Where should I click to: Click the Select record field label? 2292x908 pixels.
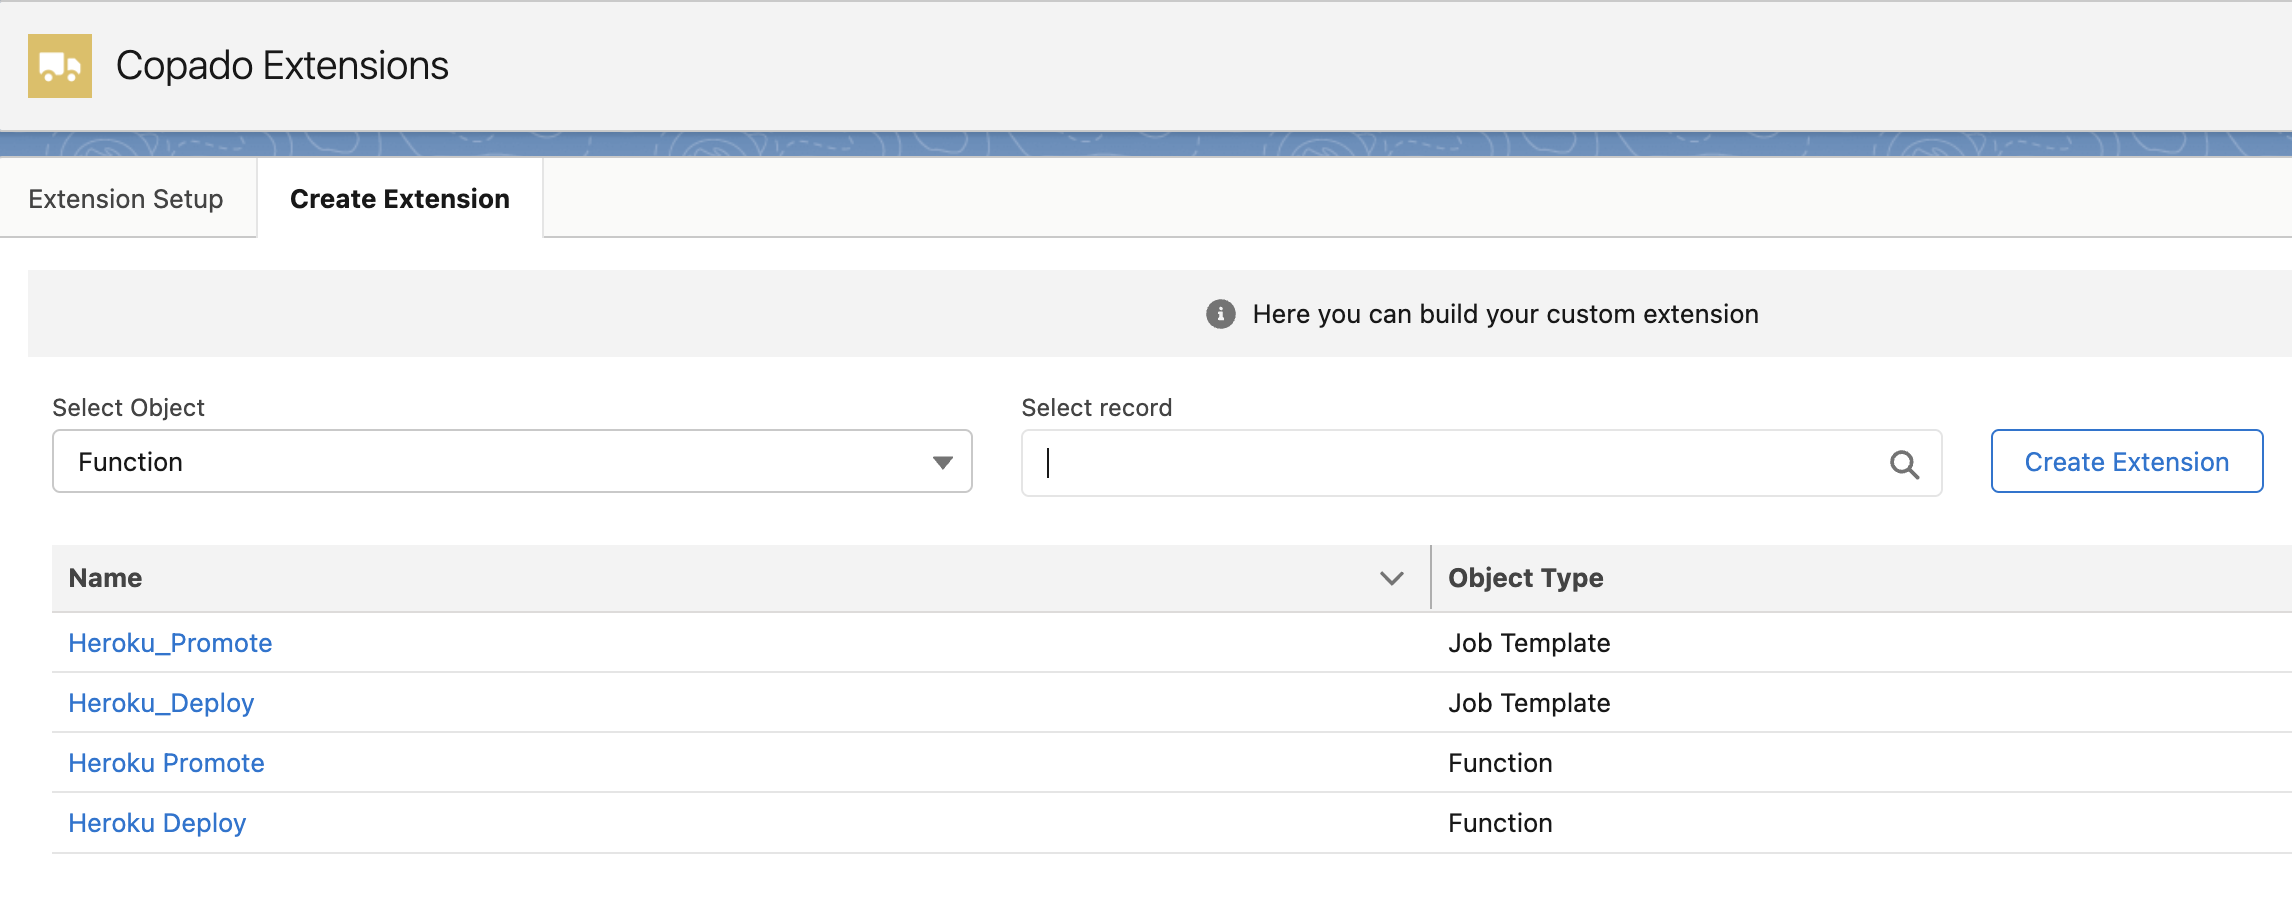1096,408
